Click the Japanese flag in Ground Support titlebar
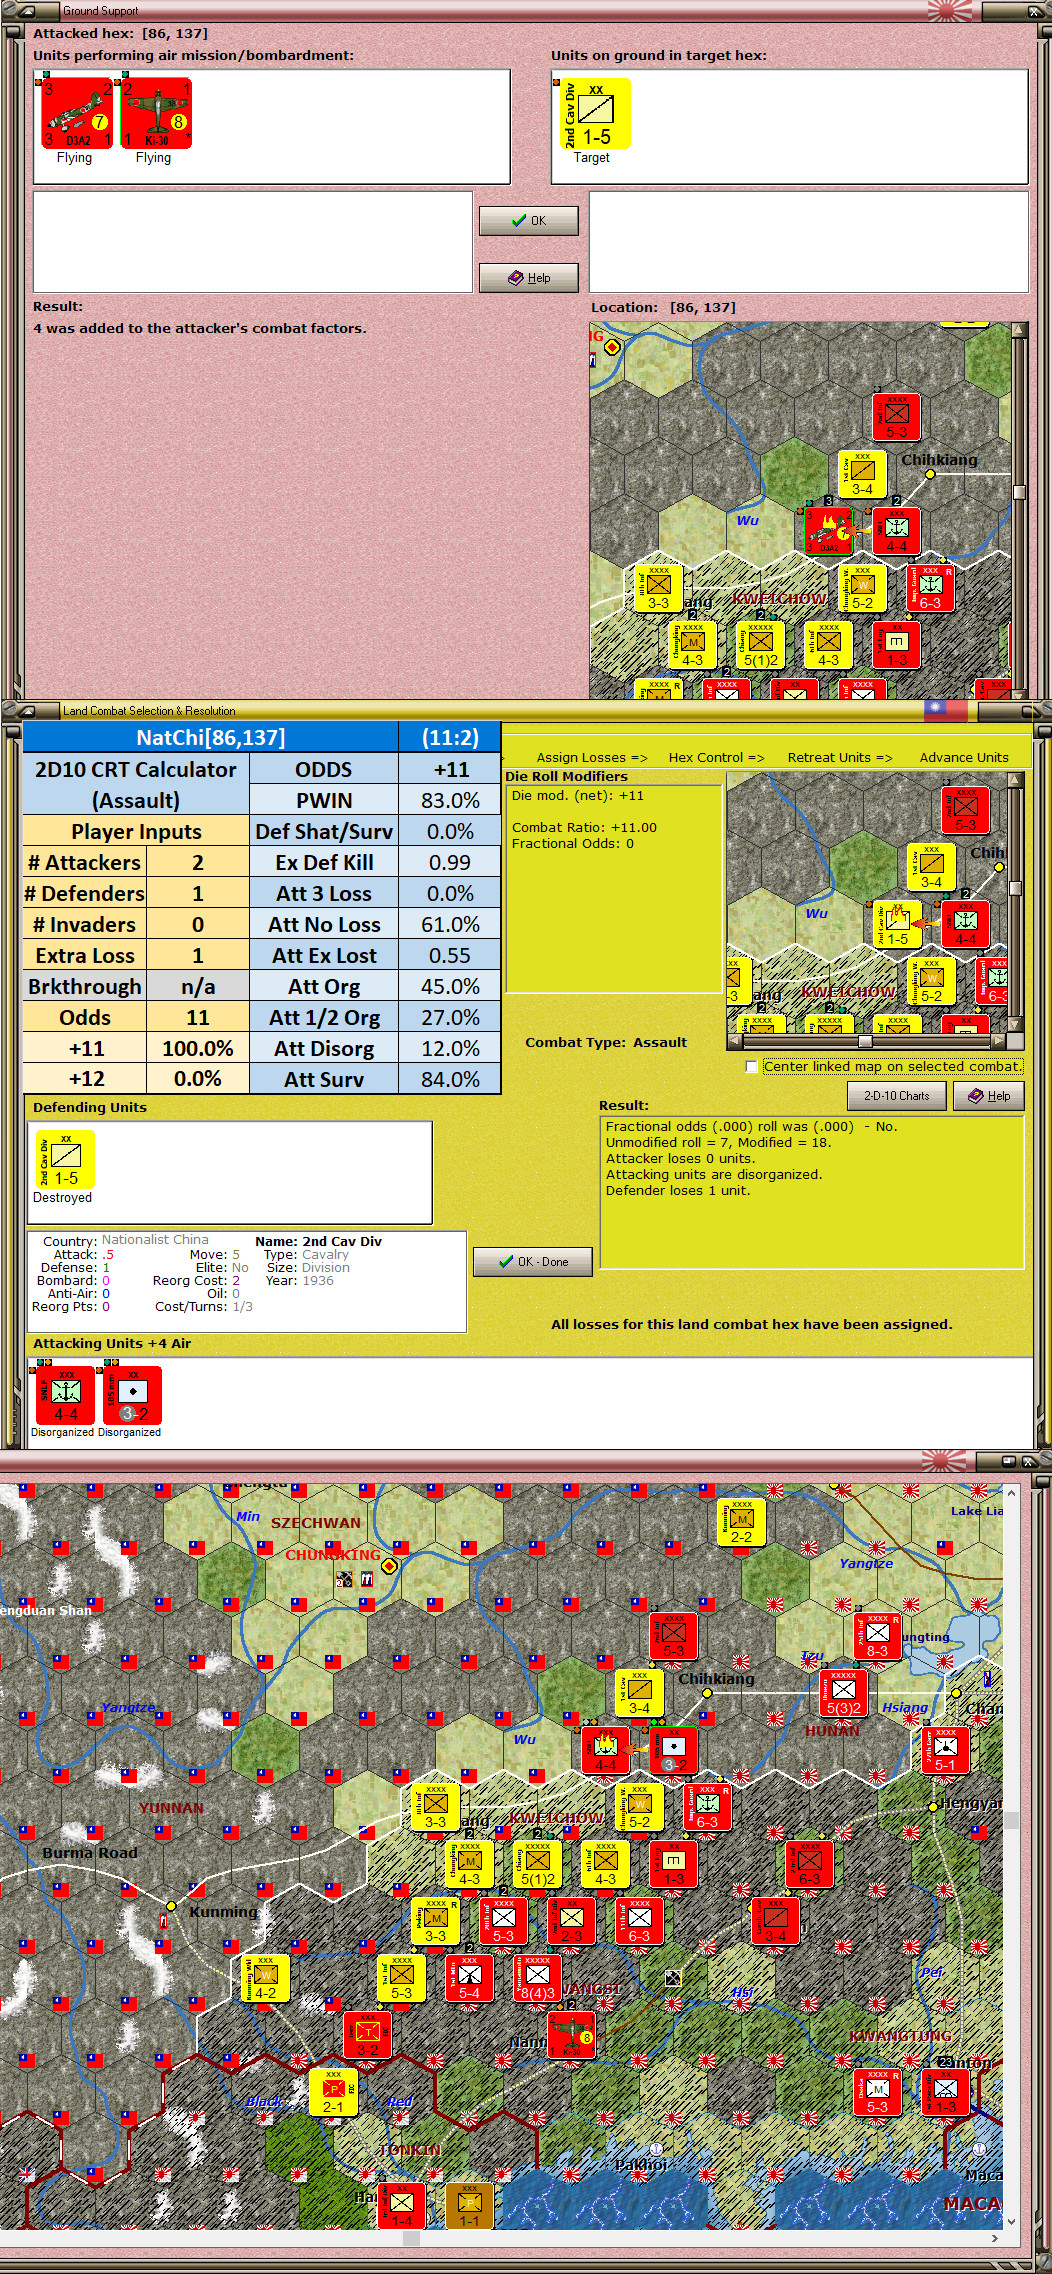1052x2274 pixels. tap(949, 11)
